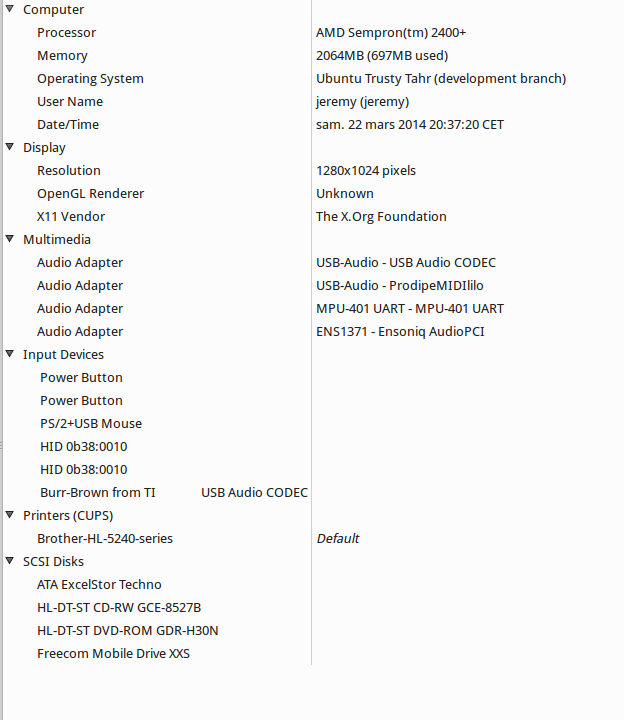Select the PS/2+USB Mouse device
The image size is (624, 720).
(x=91, y=424)
